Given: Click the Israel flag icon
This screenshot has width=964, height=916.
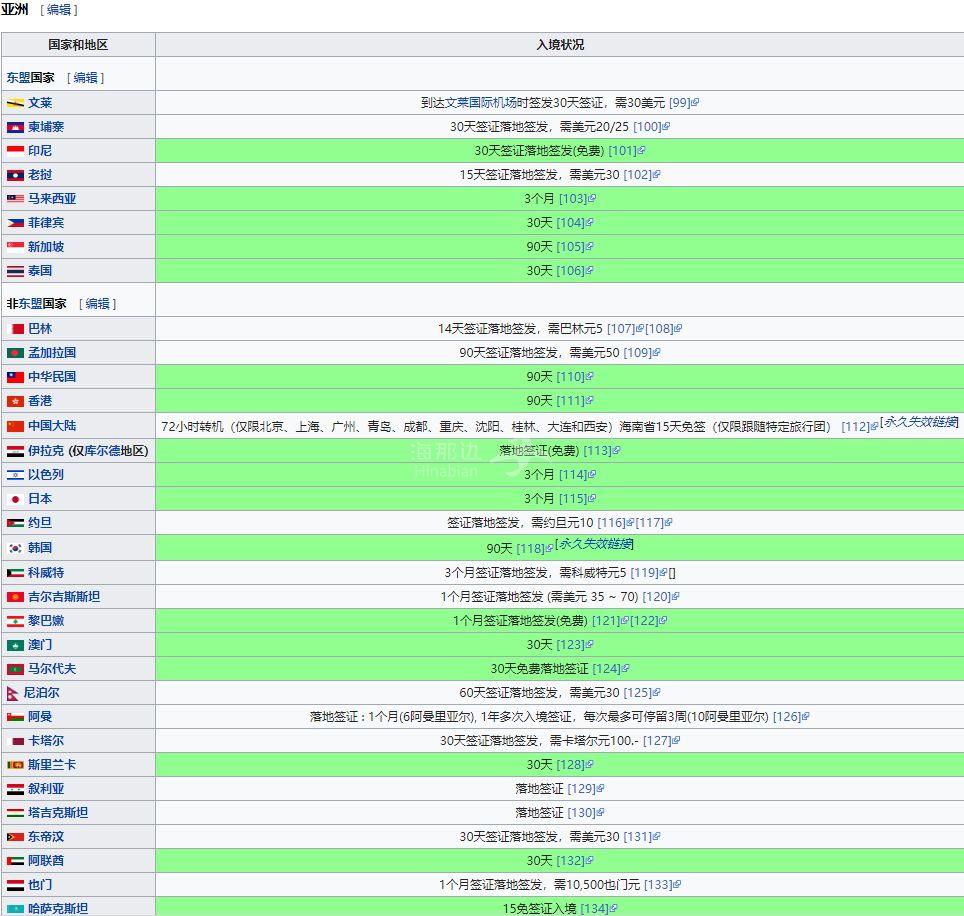Looking at the screenshot, I should tap(15, 475).
